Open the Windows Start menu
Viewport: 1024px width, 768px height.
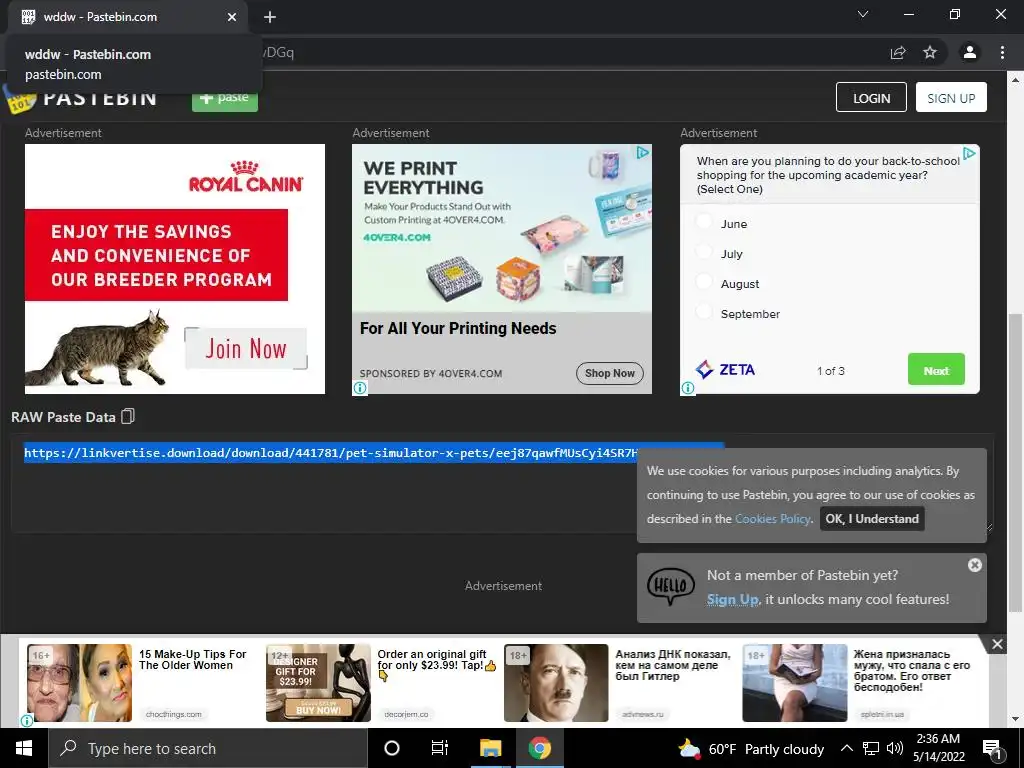[x=24, y=748]
